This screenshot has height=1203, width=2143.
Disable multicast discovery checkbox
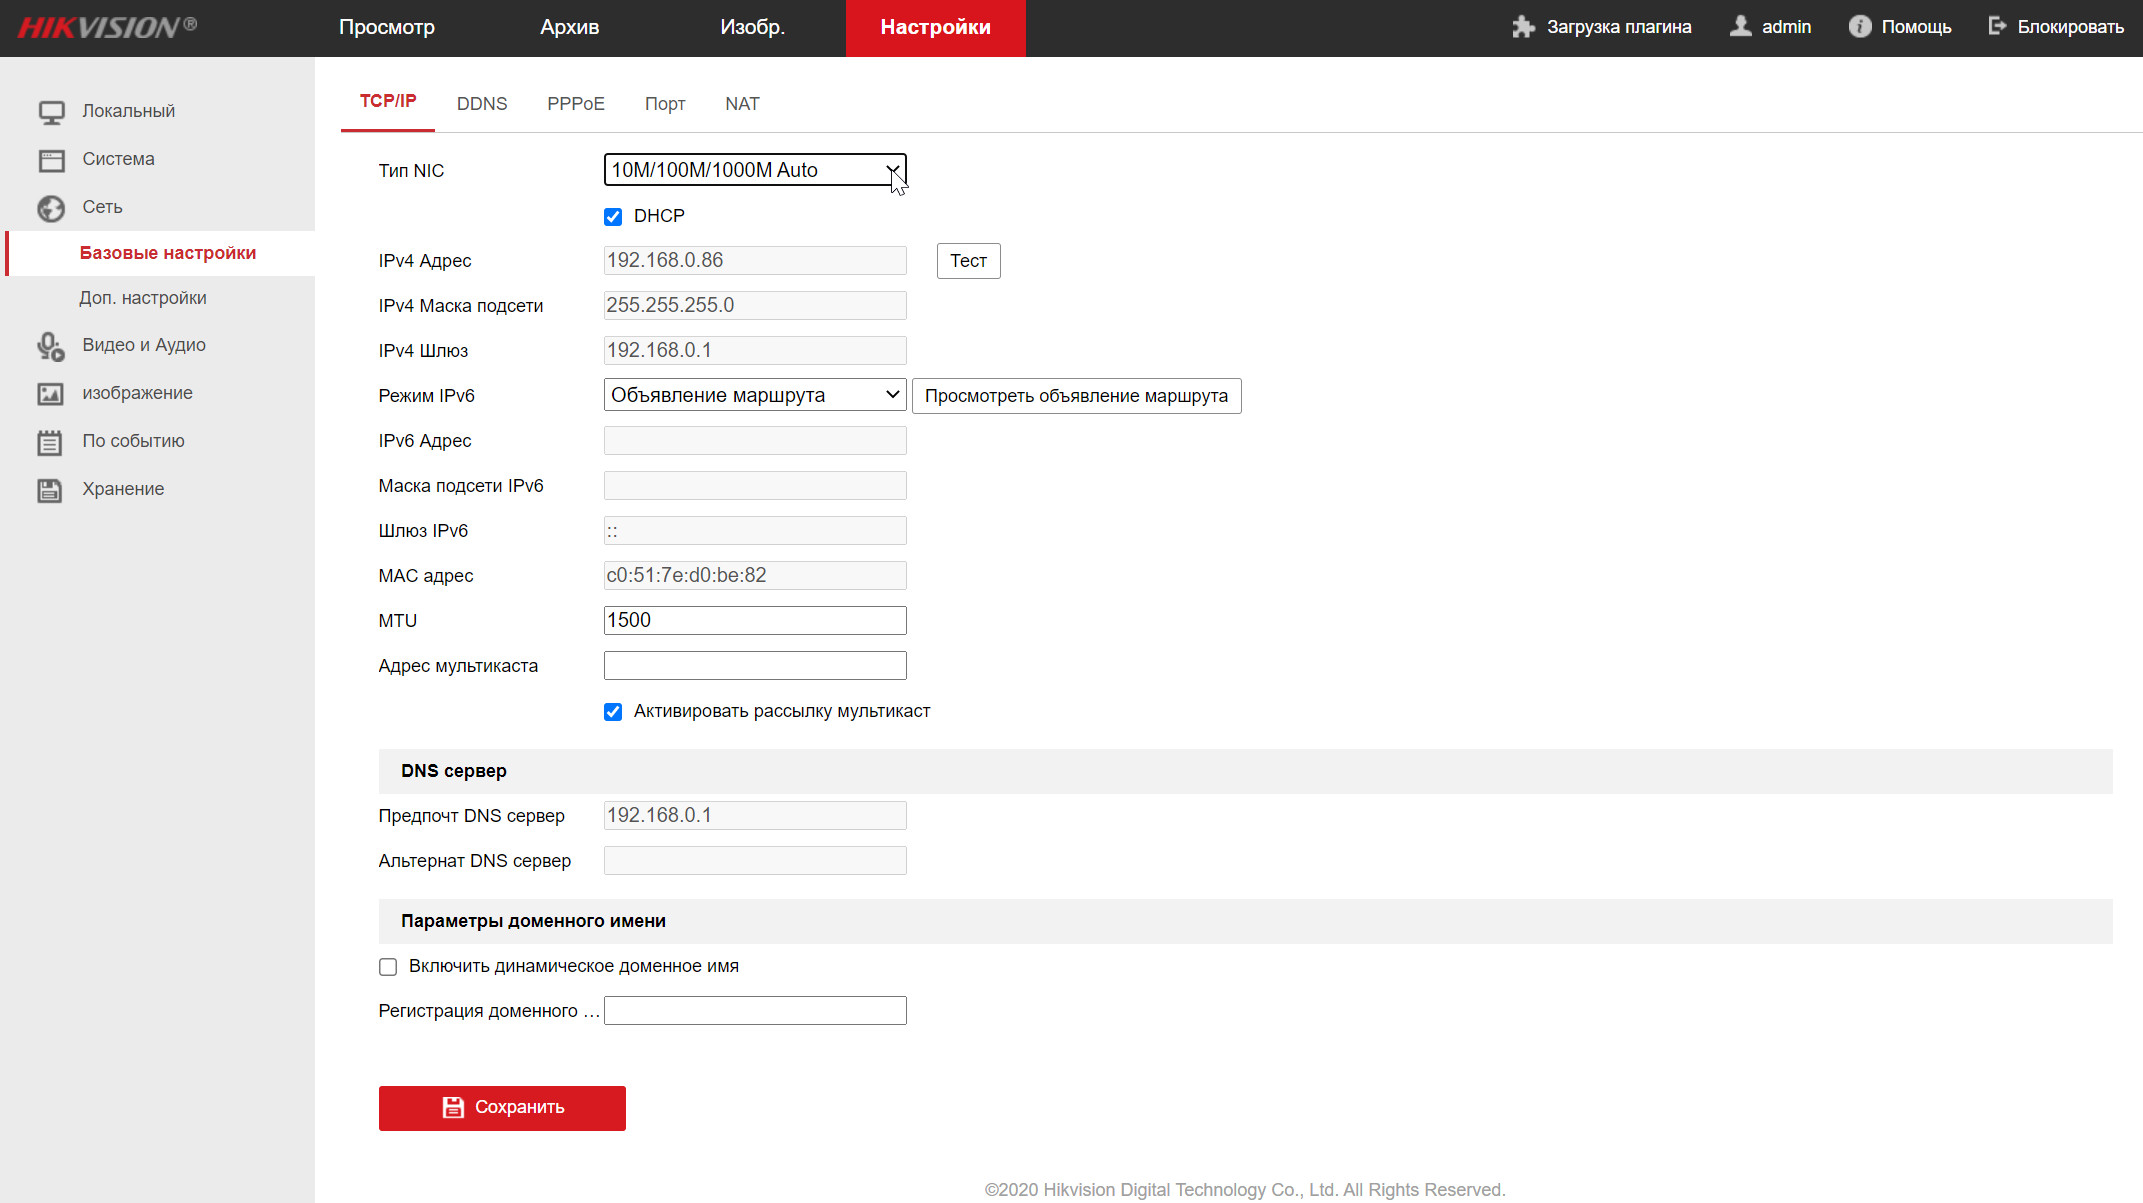(613, 712)
